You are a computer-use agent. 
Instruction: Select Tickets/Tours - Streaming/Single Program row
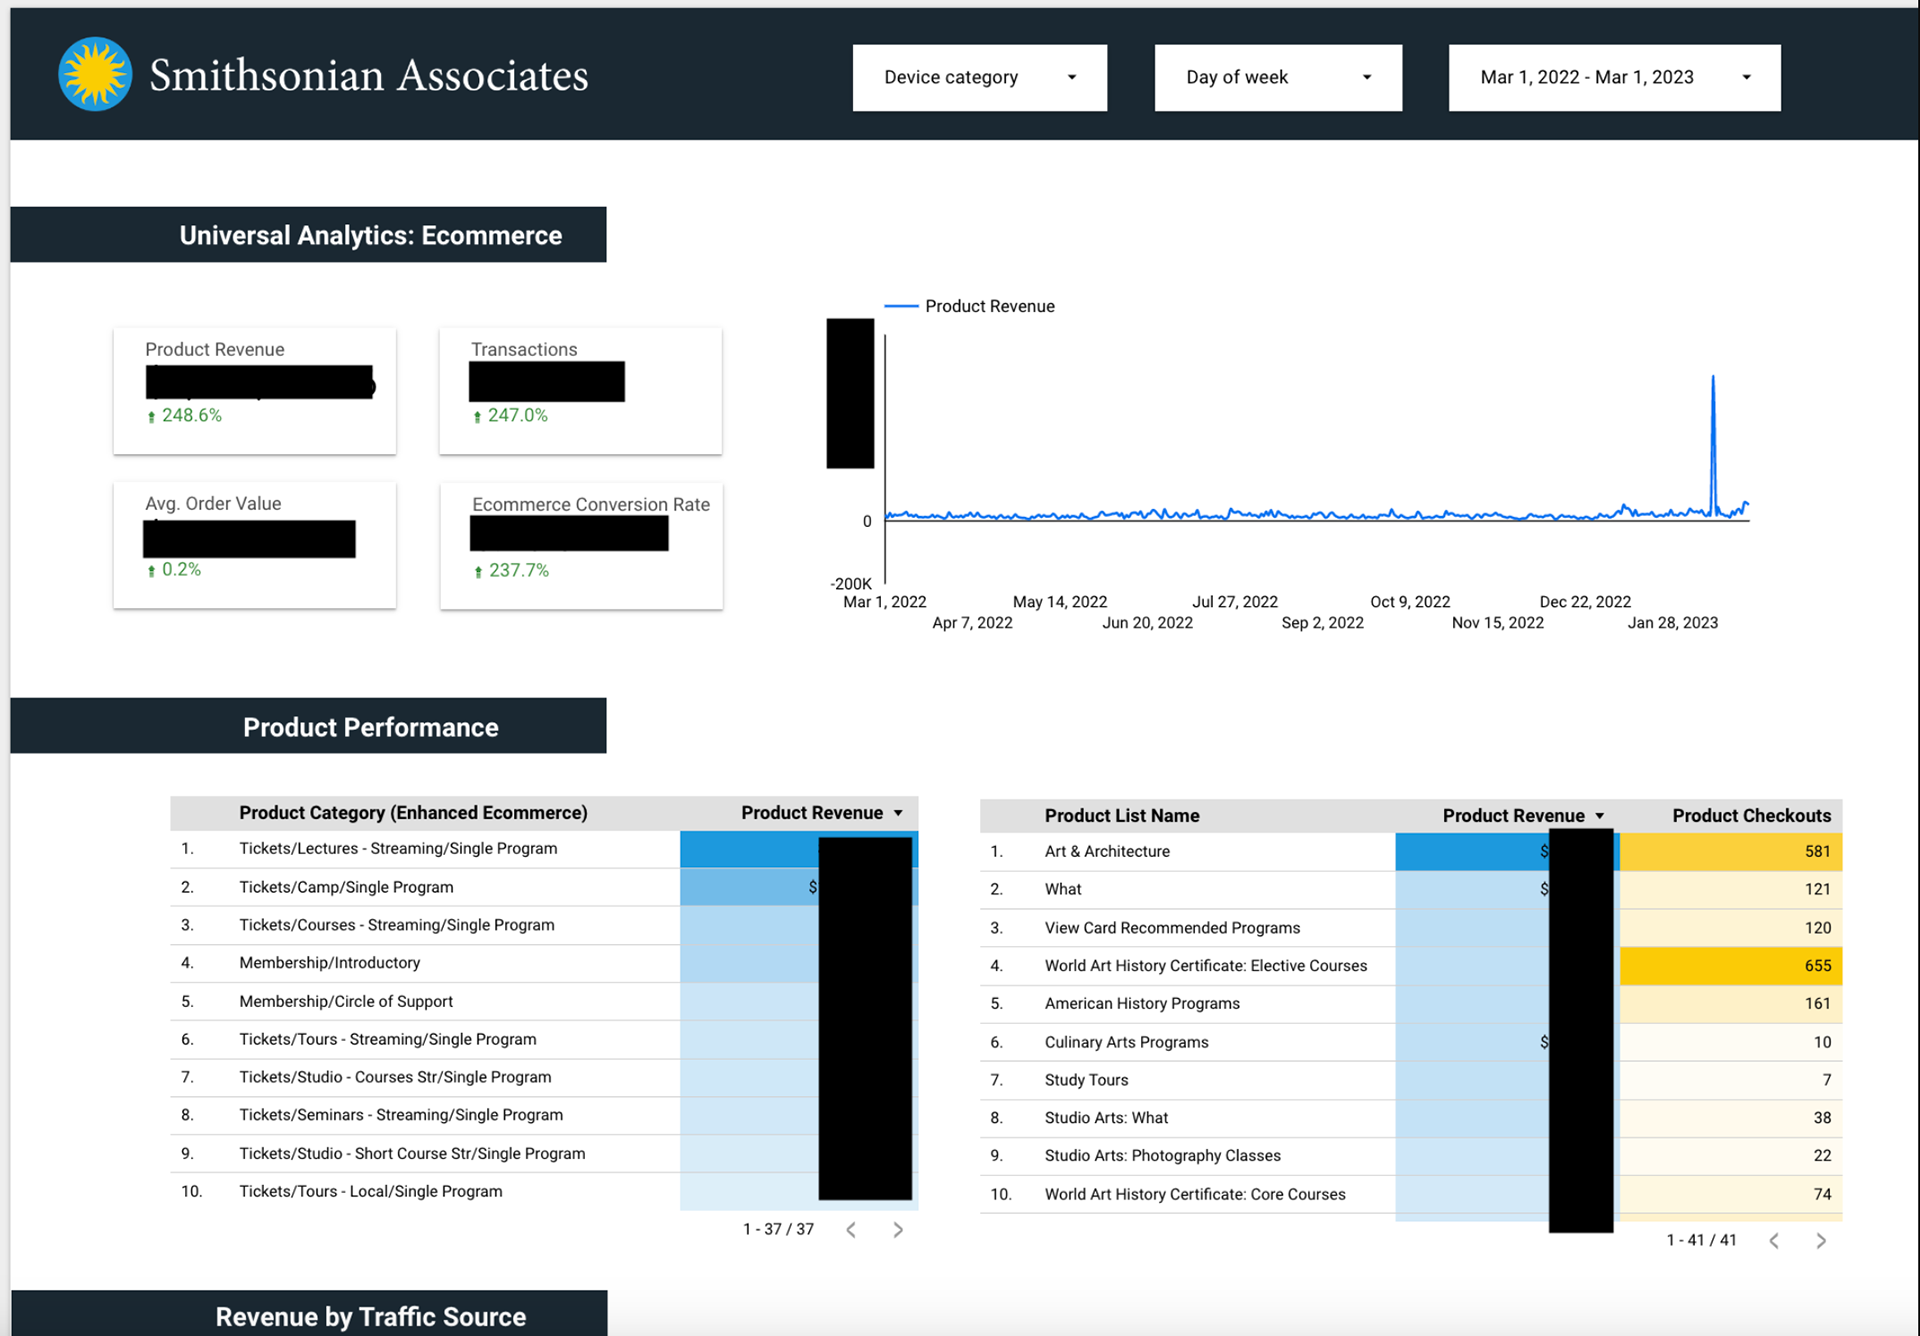point(544,1039)
